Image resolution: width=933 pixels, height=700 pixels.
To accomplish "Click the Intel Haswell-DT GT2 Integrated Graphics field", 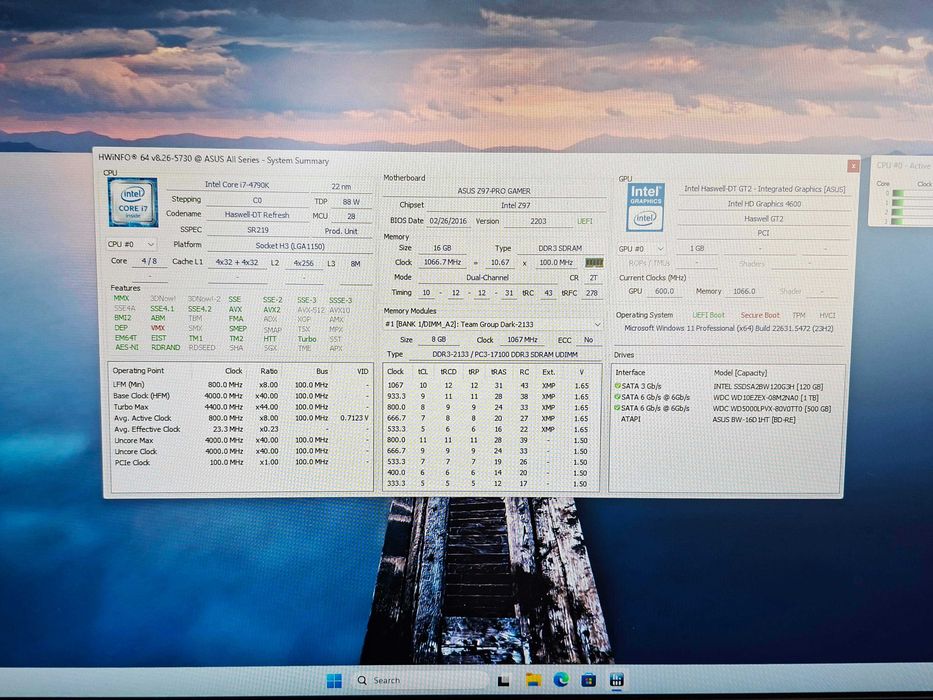I will point(764,189).
